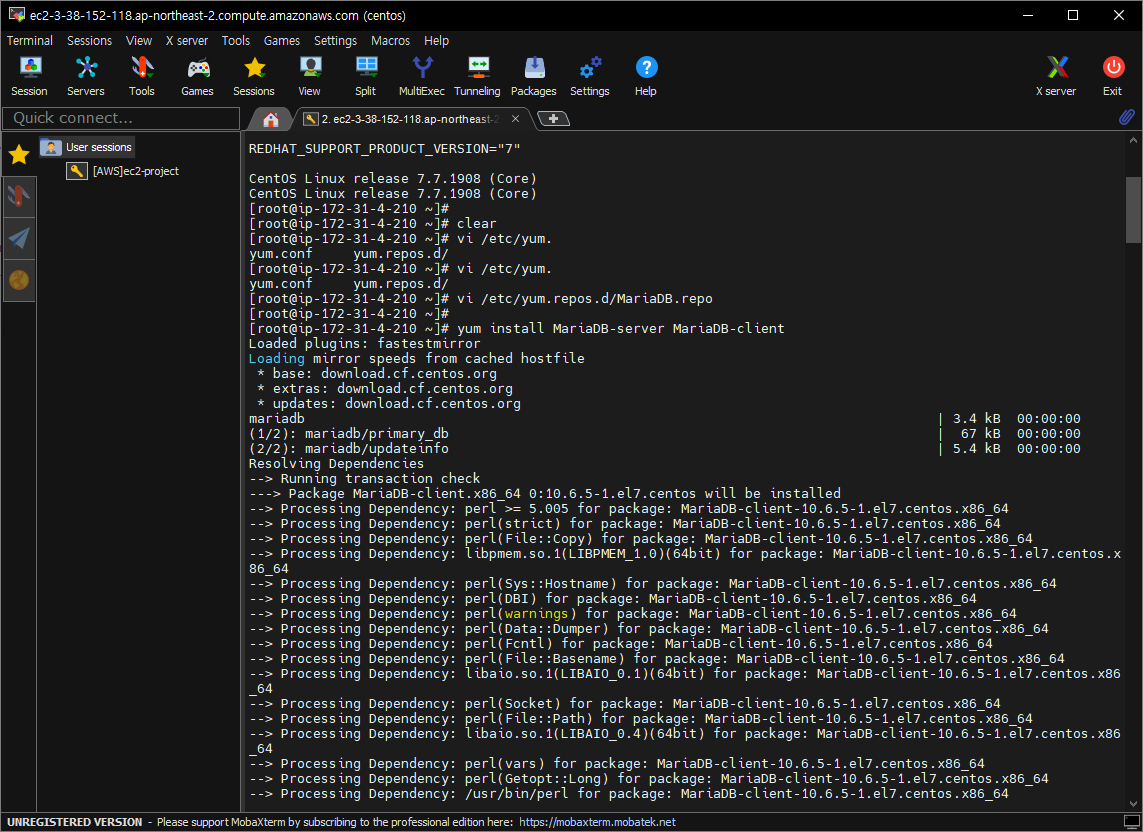Click the terminal scroll up arrow

(x=1133, y=140)
